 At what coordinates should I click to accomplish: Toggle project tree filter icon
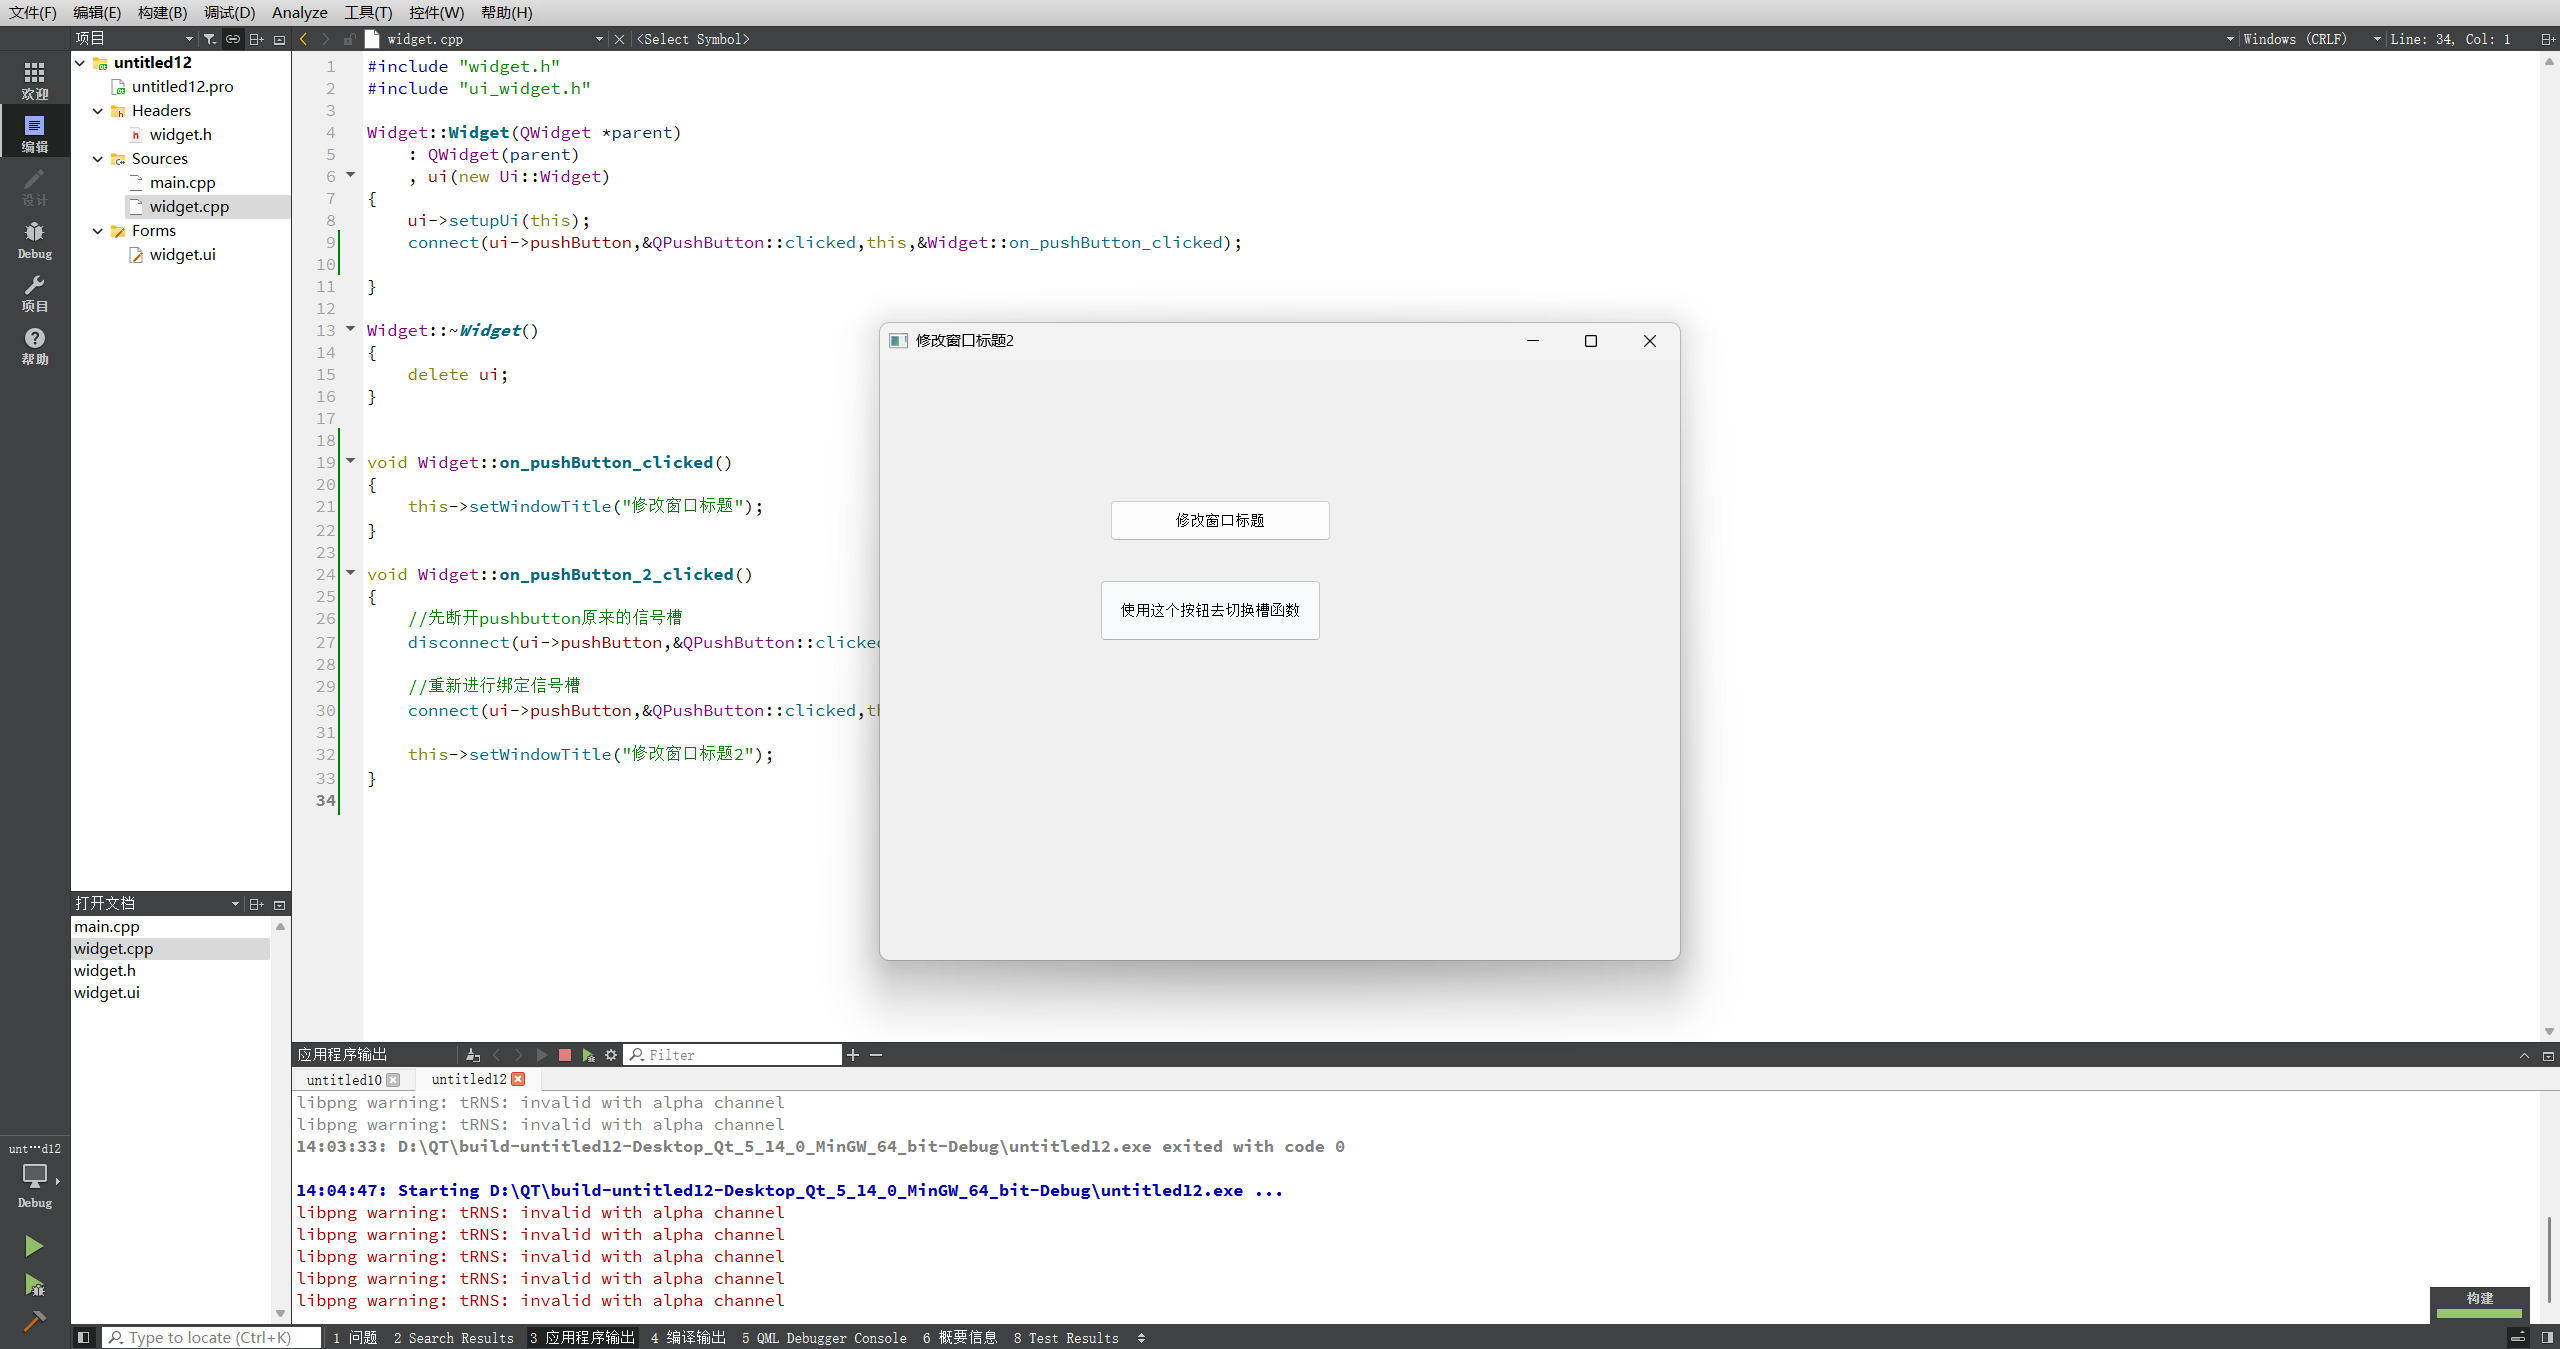[209, 39]
